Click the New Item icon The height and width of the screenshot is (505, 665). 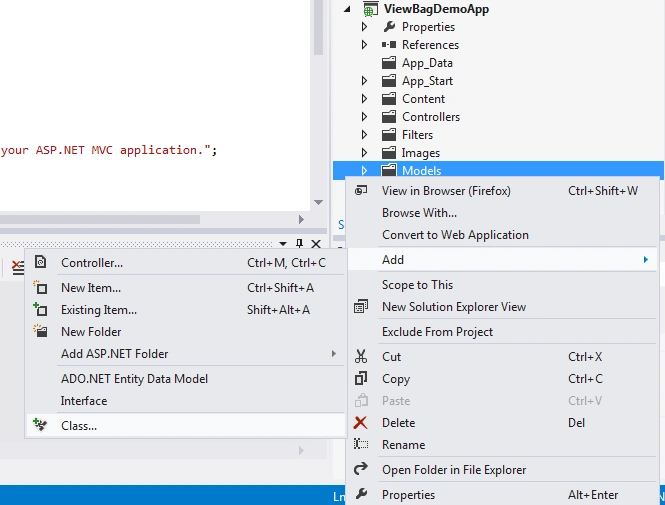tap(40, 287)
